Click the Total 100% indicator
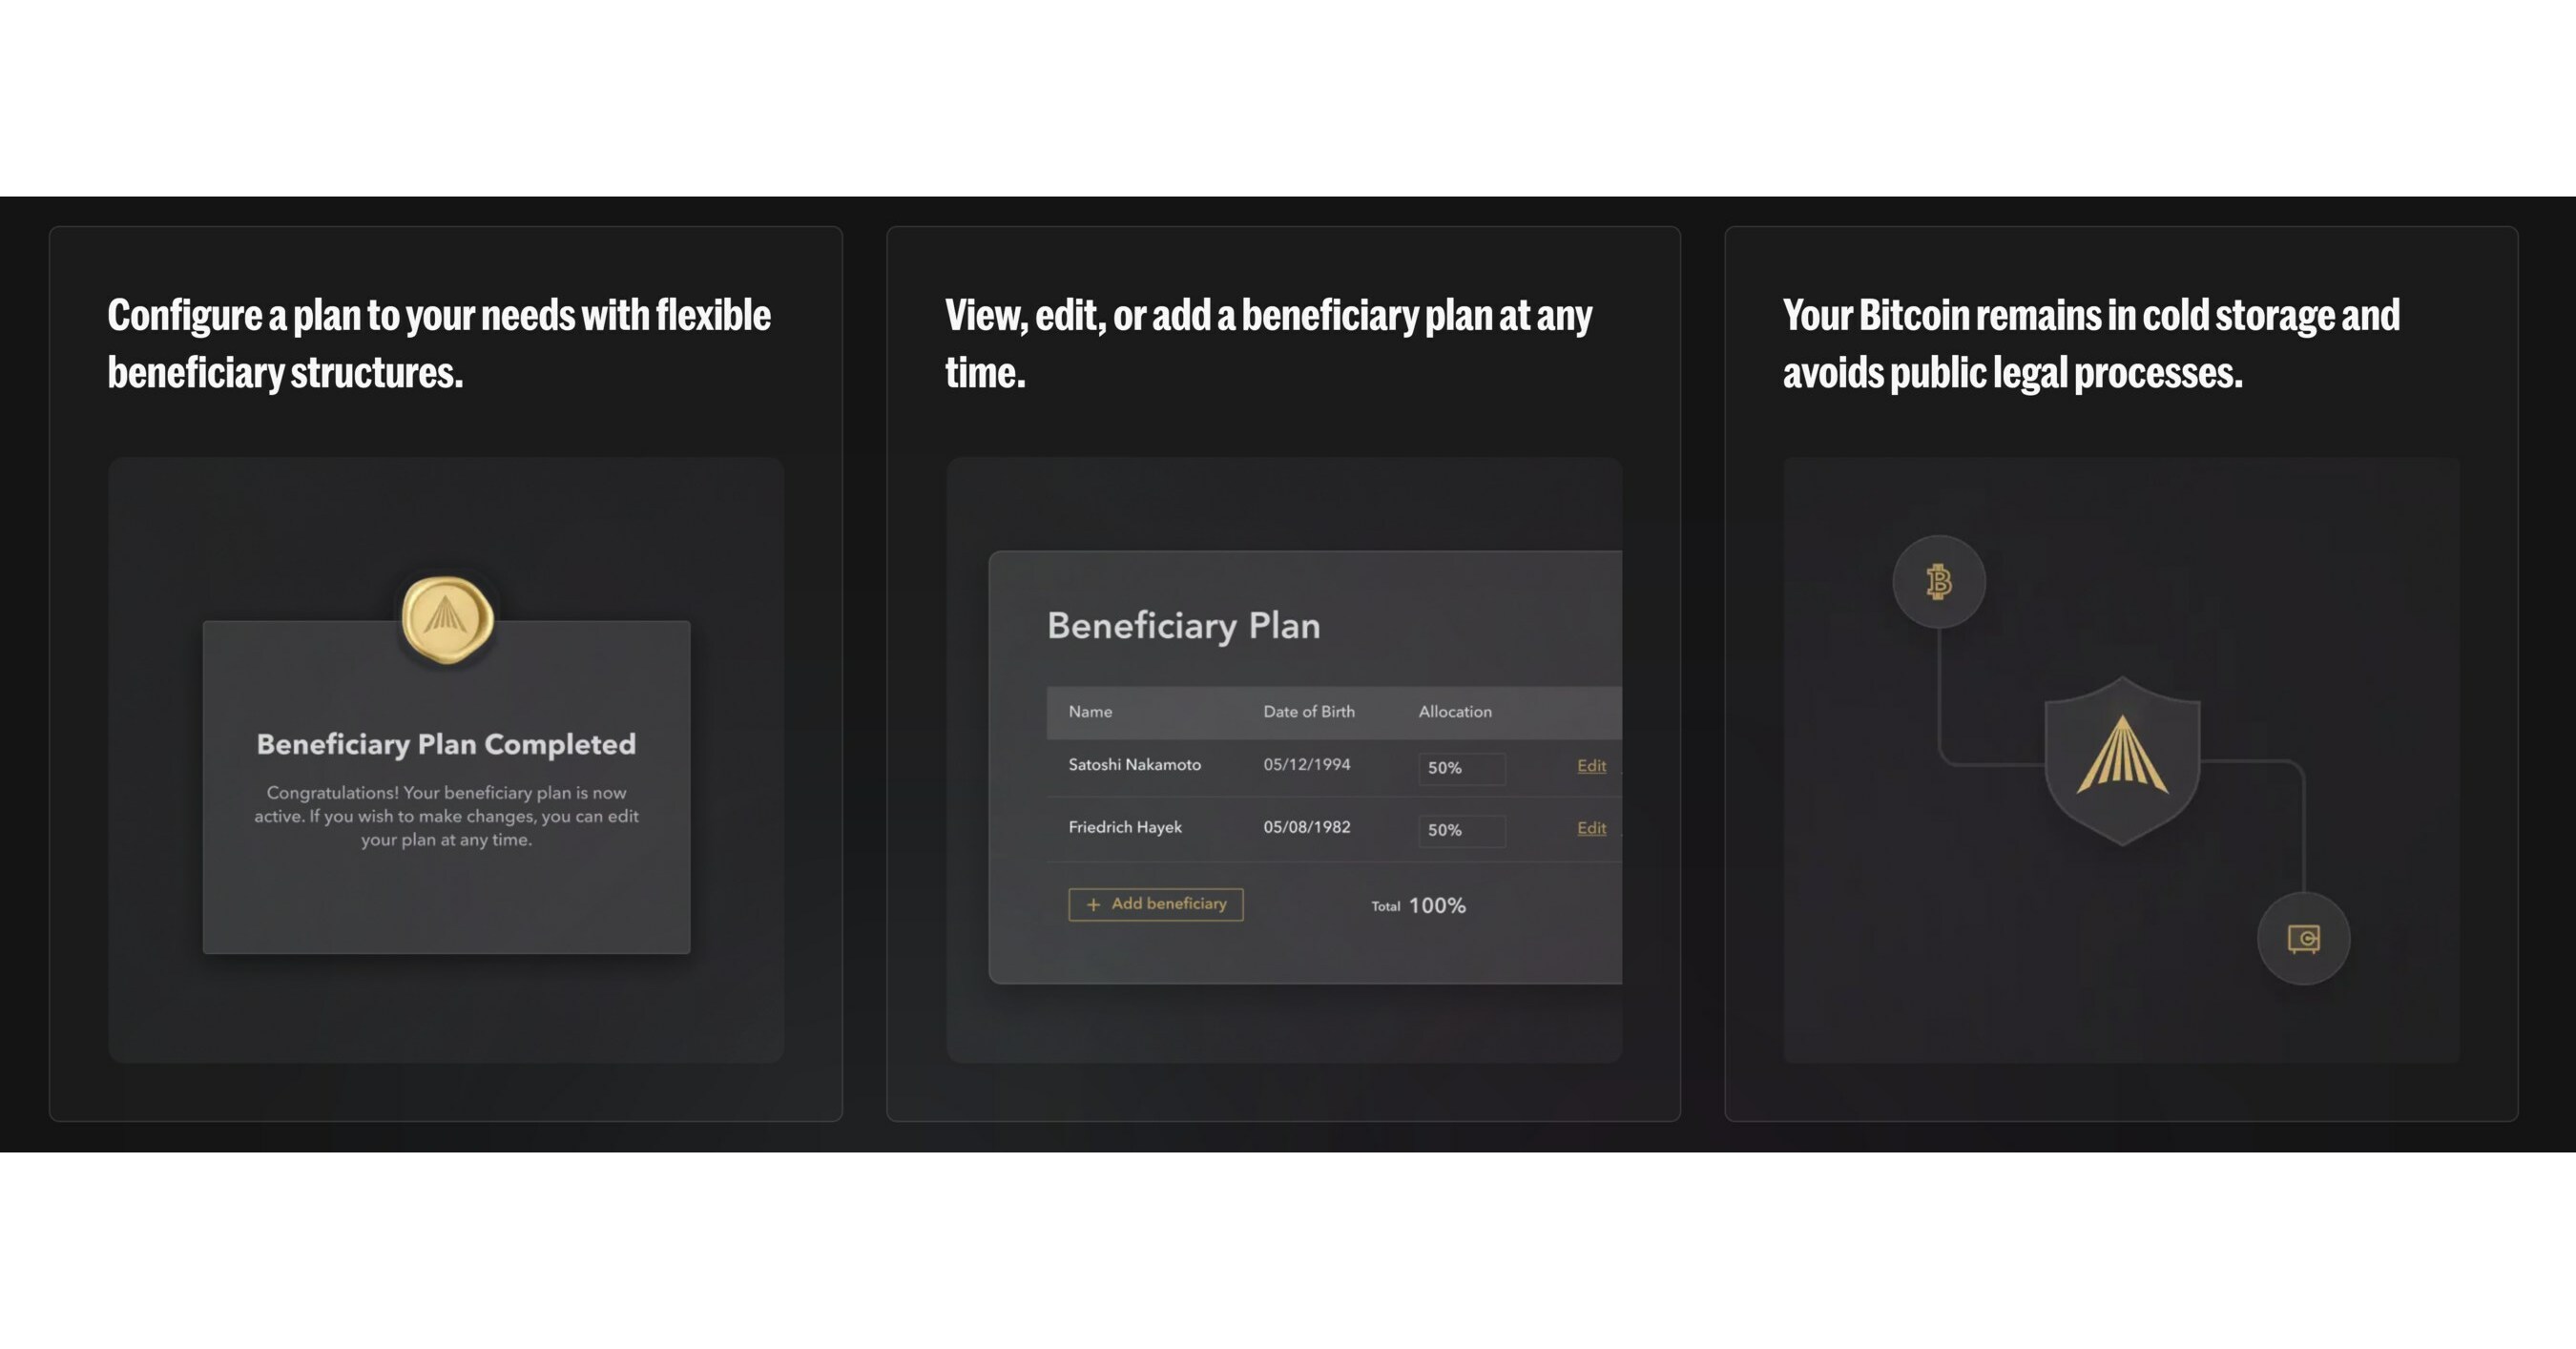2576x1349 pixels. click(x=1418, y=905)
